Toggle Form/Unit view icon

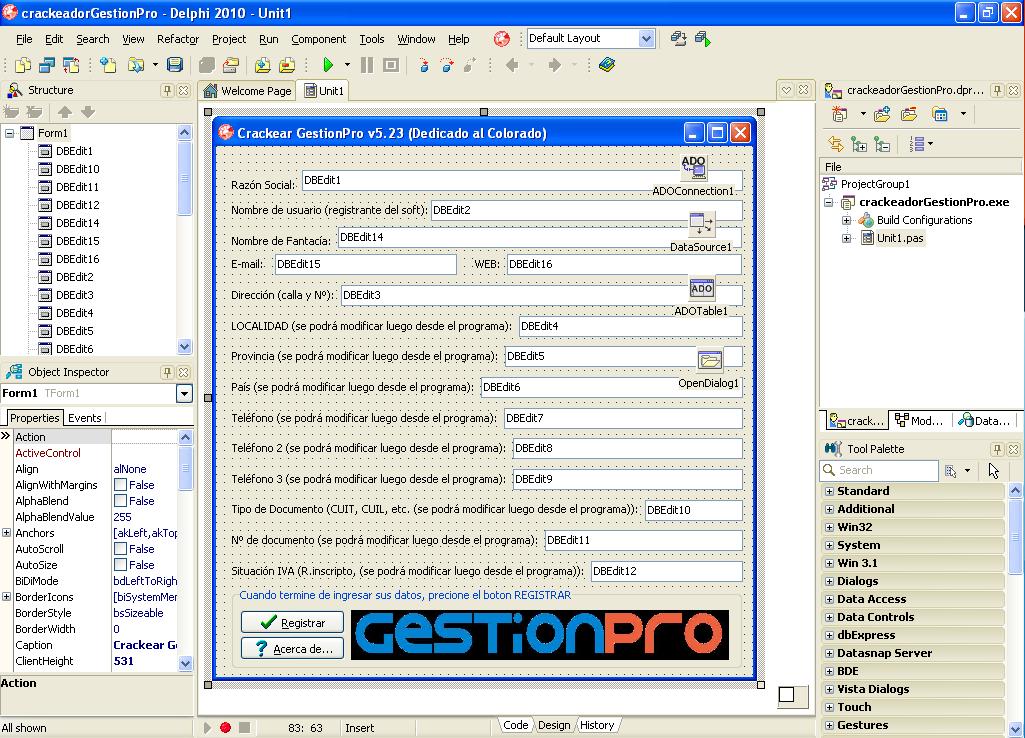(x=71, y=65)
